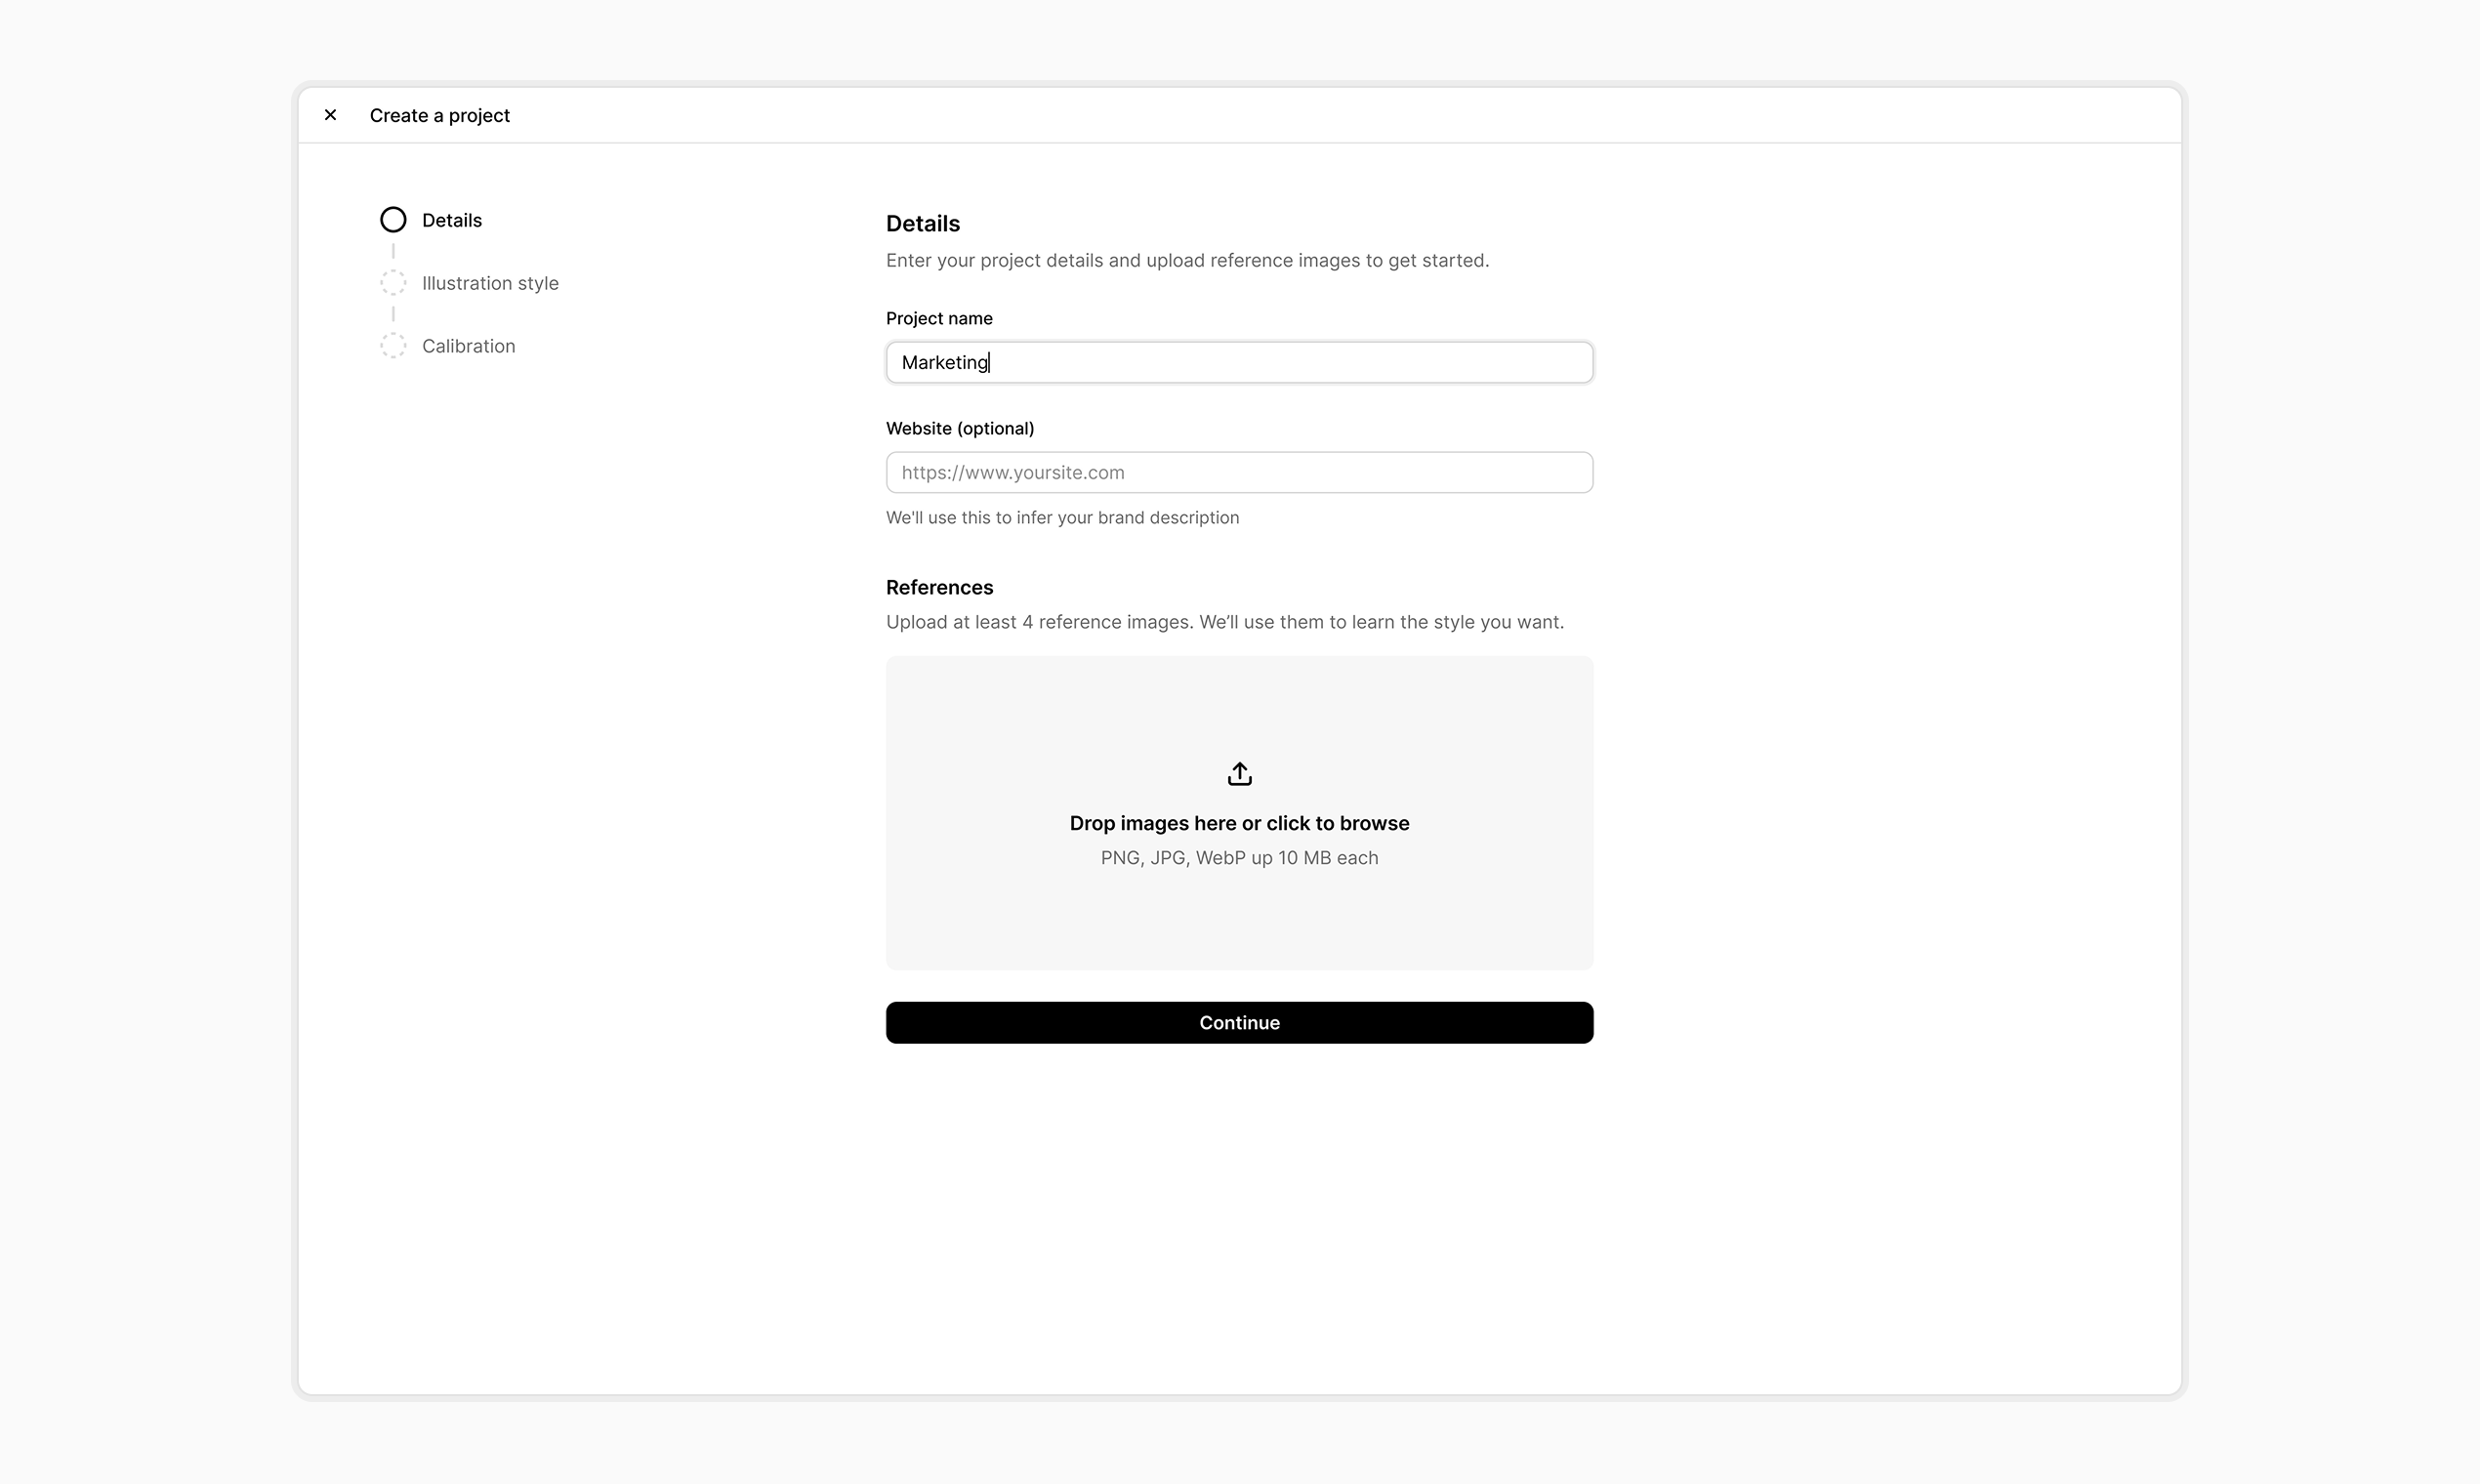This screenshot has width=2480, height=1484.
Task: Focus the Project name field
Action: point(1239,362)
